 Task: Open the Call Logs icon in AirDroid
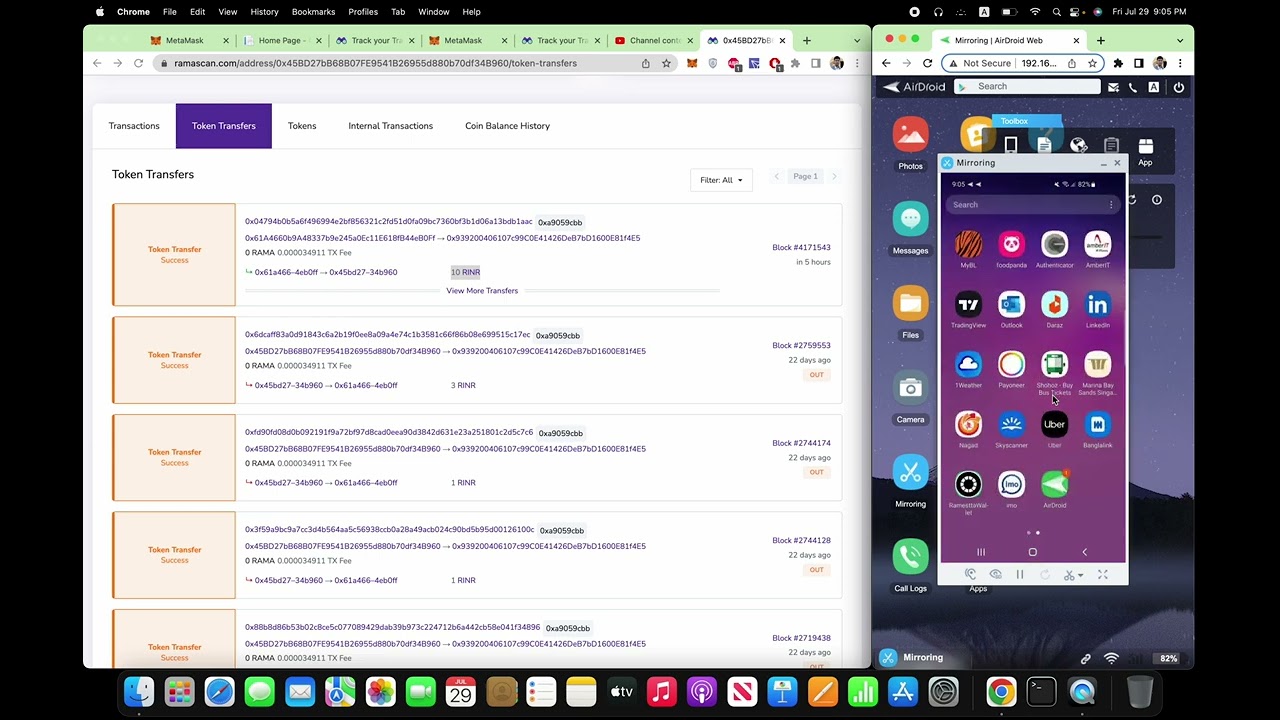pyautogui.click(x=910, y=556)
